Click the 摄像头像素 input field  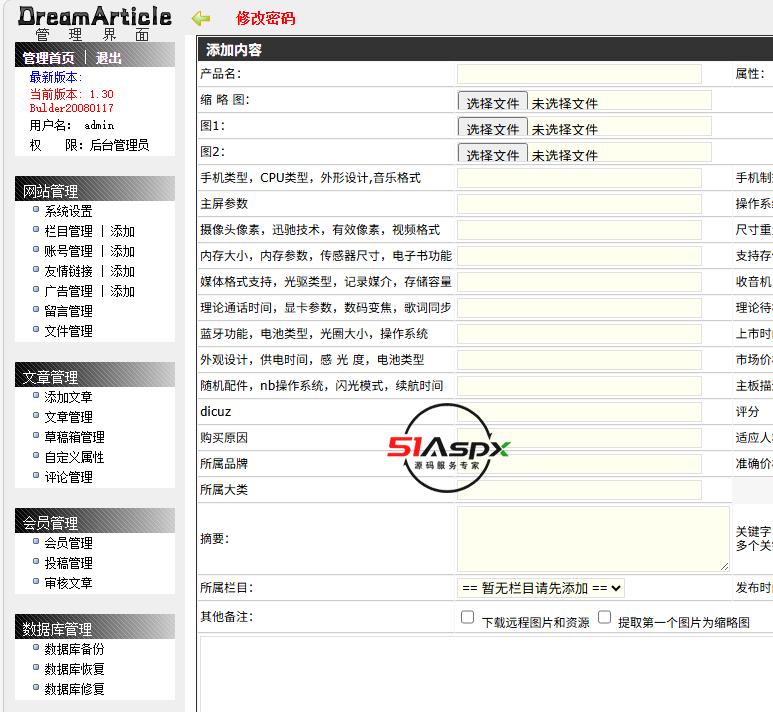pyautogui.click(x=579, y=230)
